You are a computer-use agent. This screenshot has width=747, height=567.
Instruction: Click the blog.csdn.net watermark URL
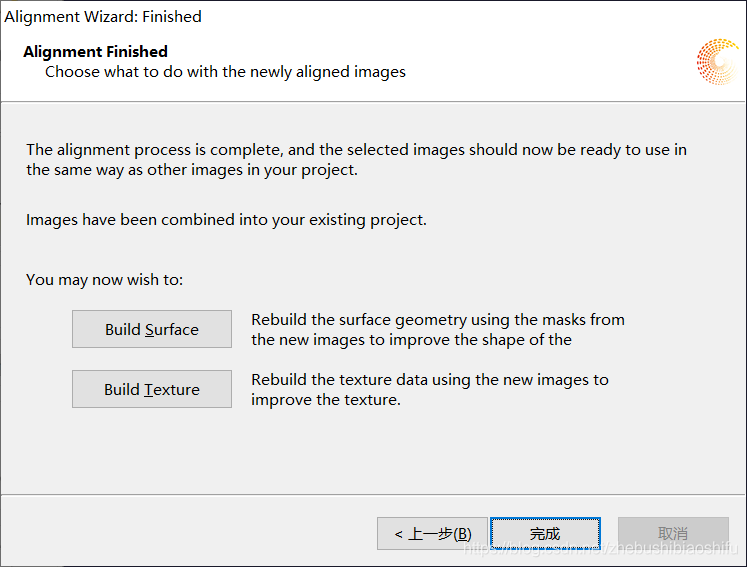coord(601,548)
